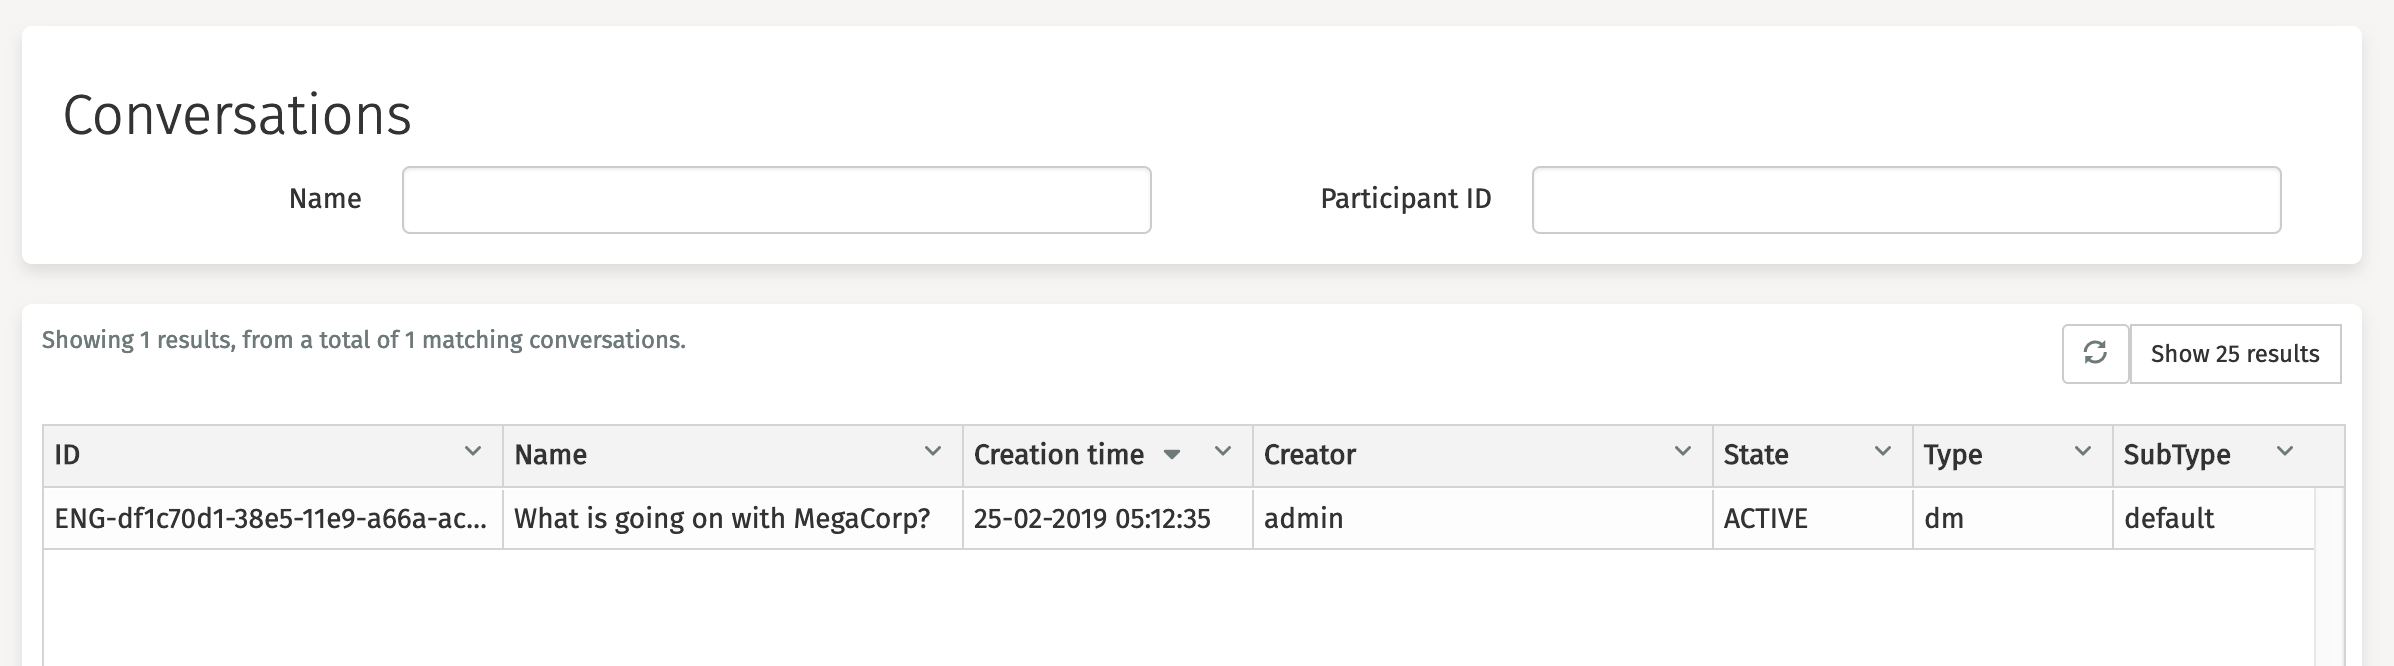The width and height of the screenshot is (2394, 666).
Task: Open the Name column menu chevron
Action: click(x=933, y=452)
